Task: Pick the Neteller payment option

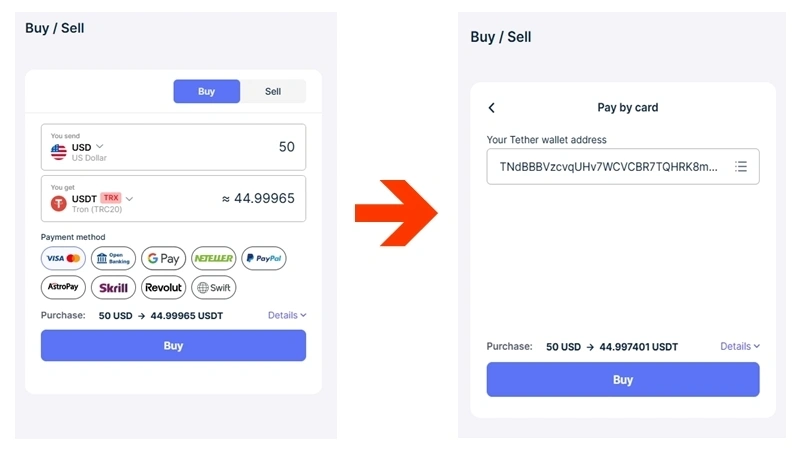Action: [x=214, y=258]
